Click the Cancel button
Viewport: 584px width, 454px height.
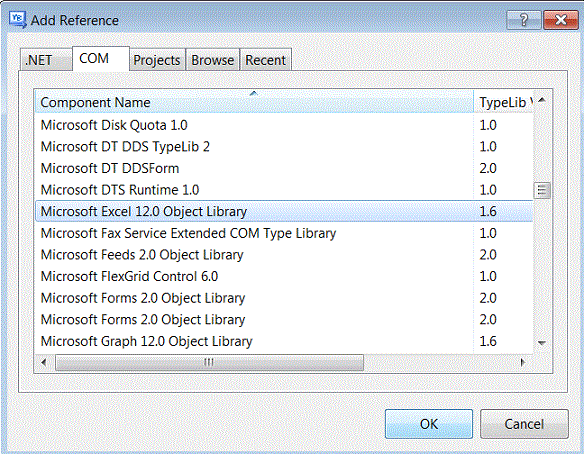tap(524, 424)
